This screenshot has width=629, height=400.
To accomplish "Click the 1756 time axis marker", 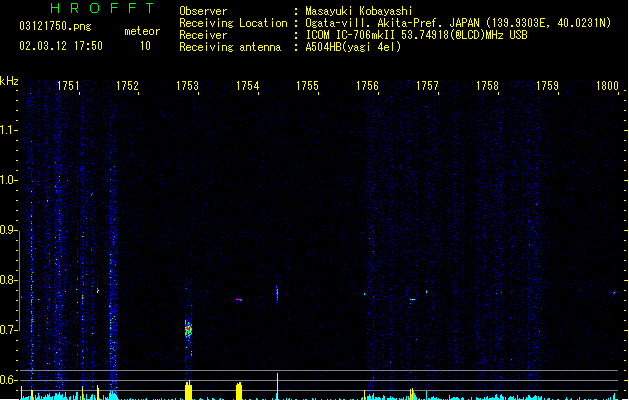I will (367, 86).
